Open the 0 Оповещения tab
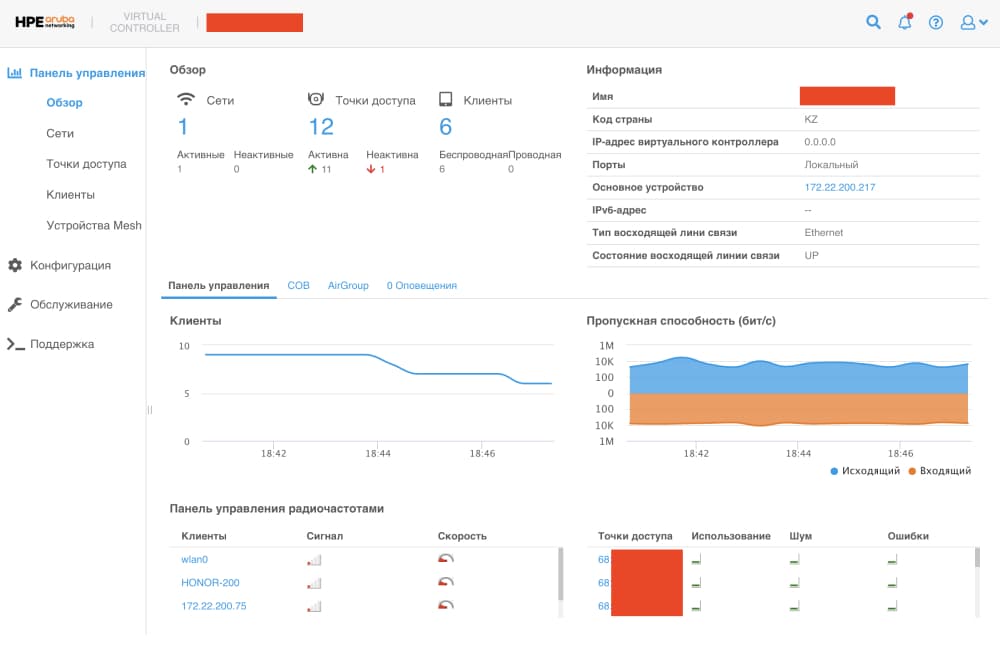This screenshot has width=1000, height=667. pyautogui.click(x=421, y=286)
